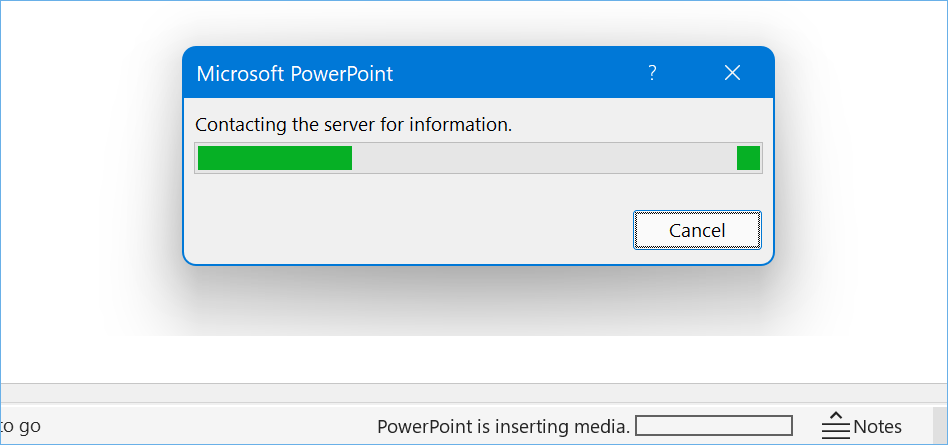This screenshot has width=948, height=445.
Task: Click the Cancel button in the dialog
Action: (x=697, y=230)
